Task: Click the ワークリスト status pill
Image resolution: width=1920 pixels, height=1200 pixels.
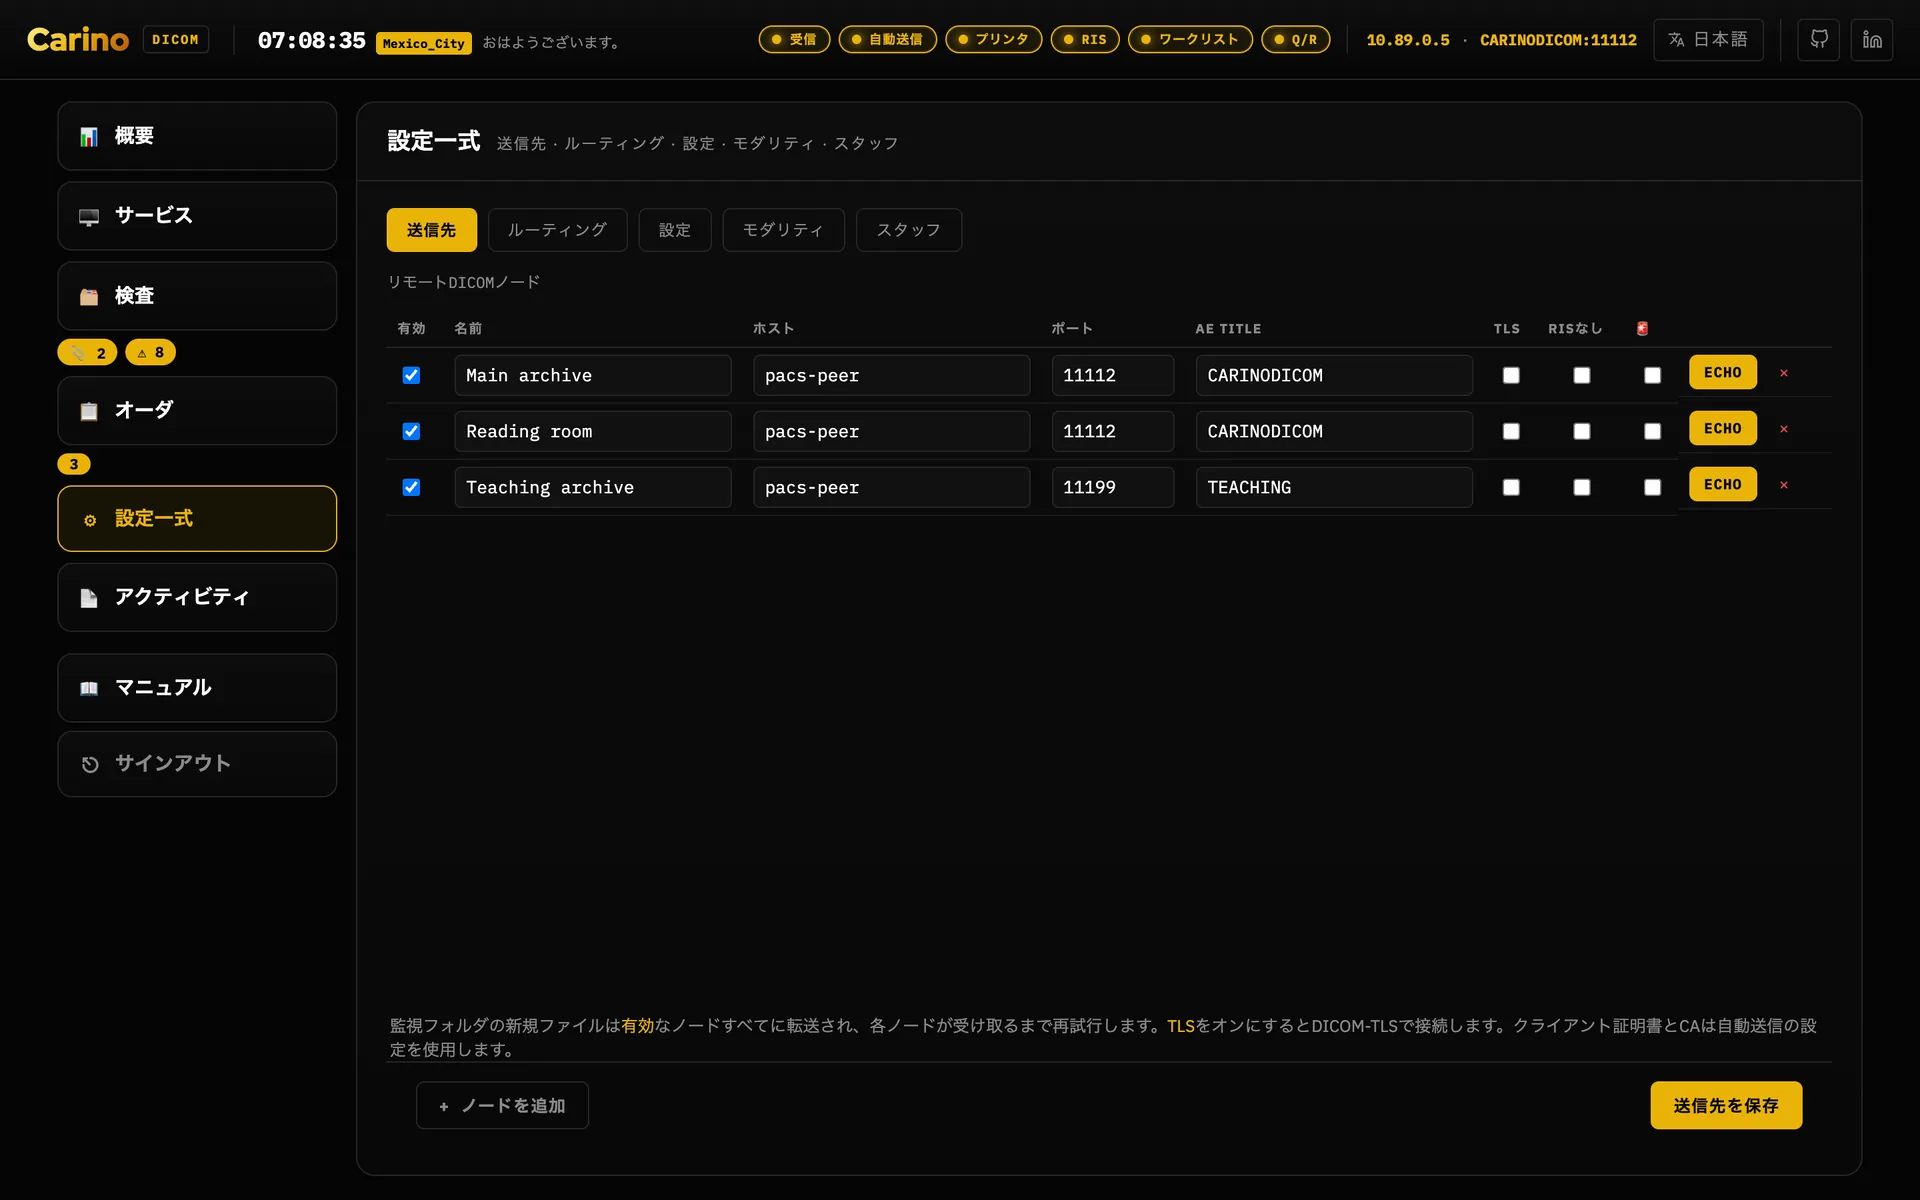Action: pyautogui.click(x=1190, y=40)
